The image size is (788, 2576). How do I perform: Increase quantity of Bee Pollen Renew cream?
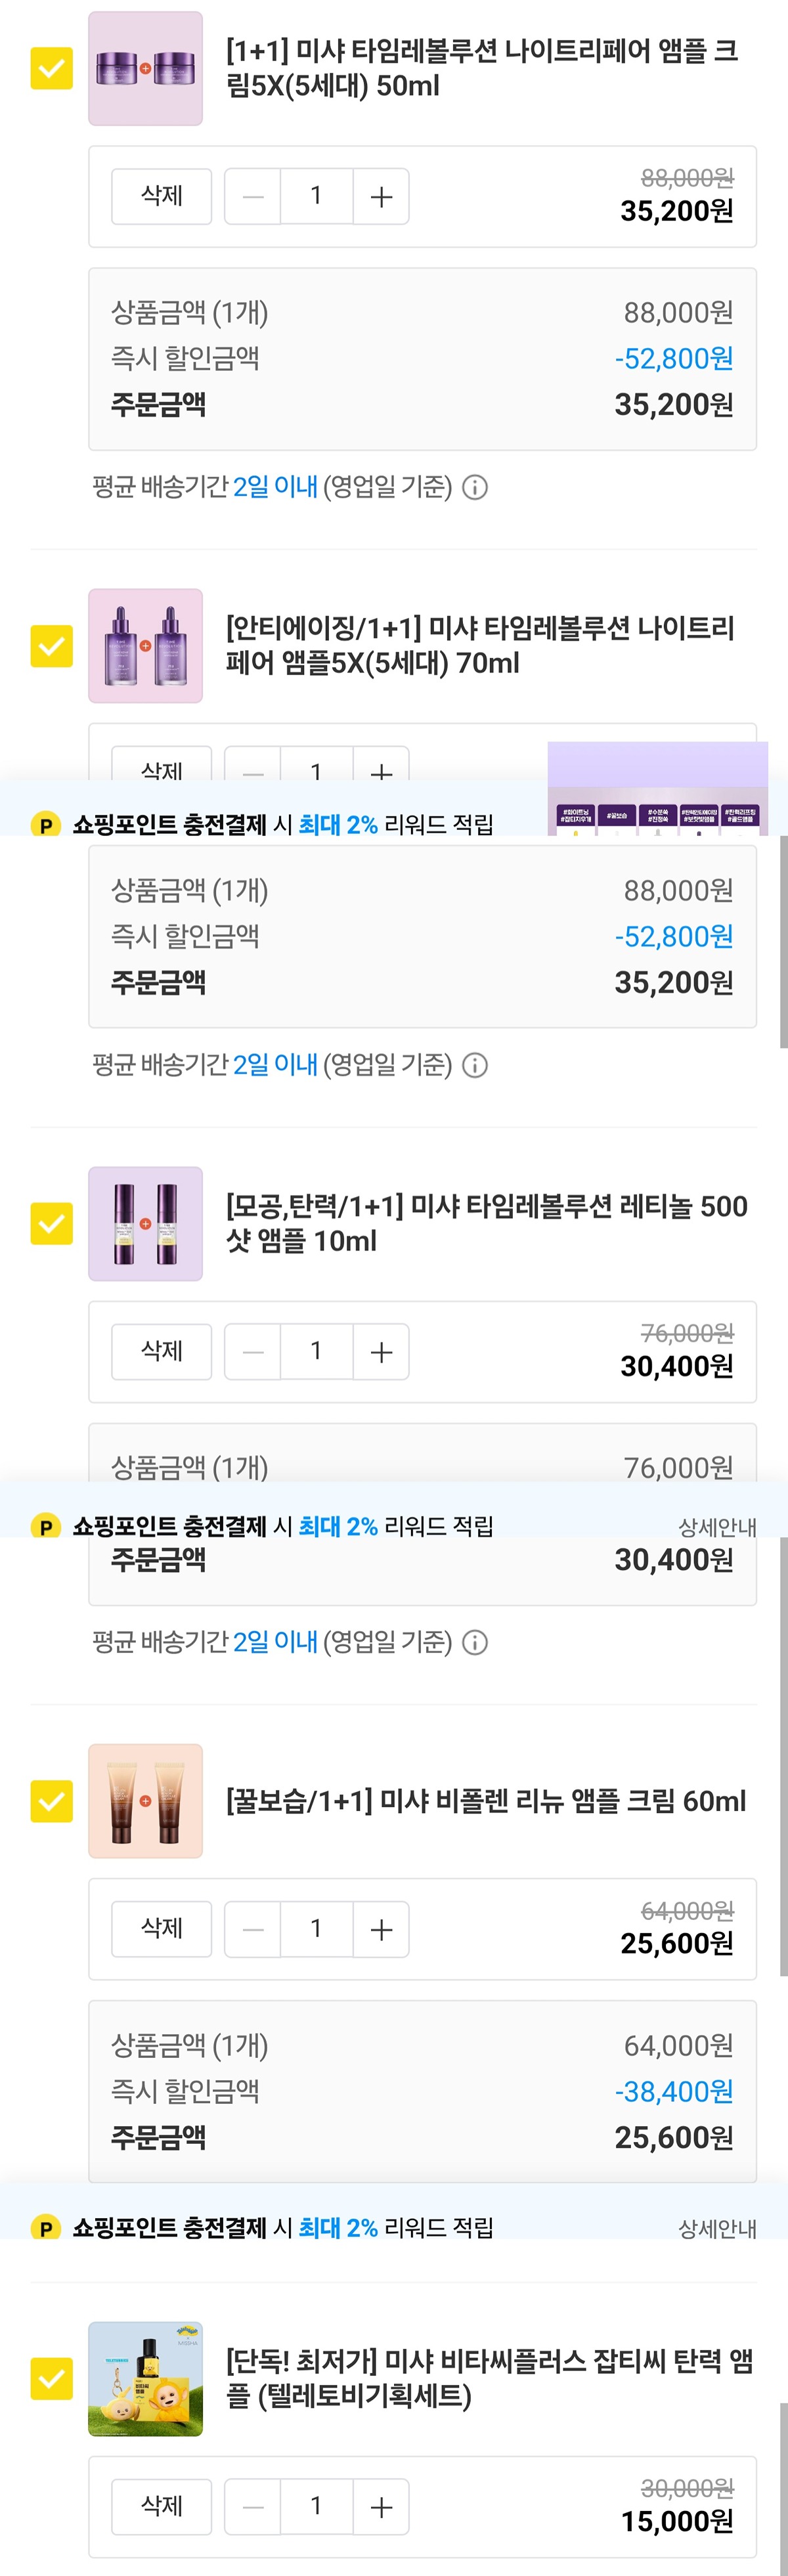point(381,1929)
